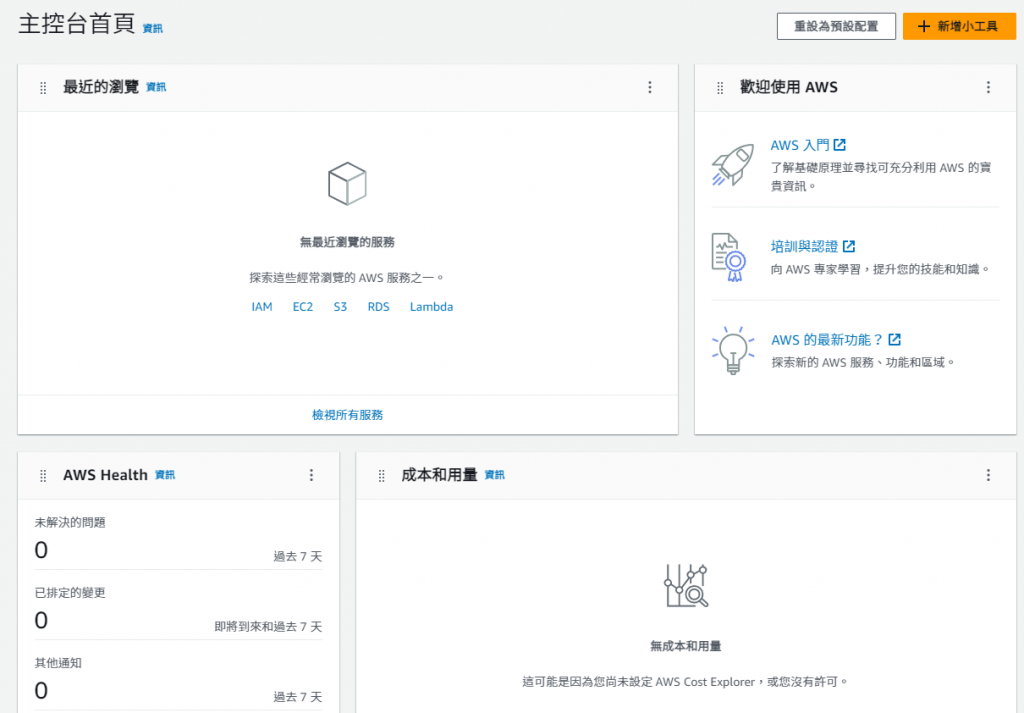Image resolution: width=1024 pixels, height=713 pixels.
Task: Click the 未解決的問題 count of 0
Action: [41, 550]
